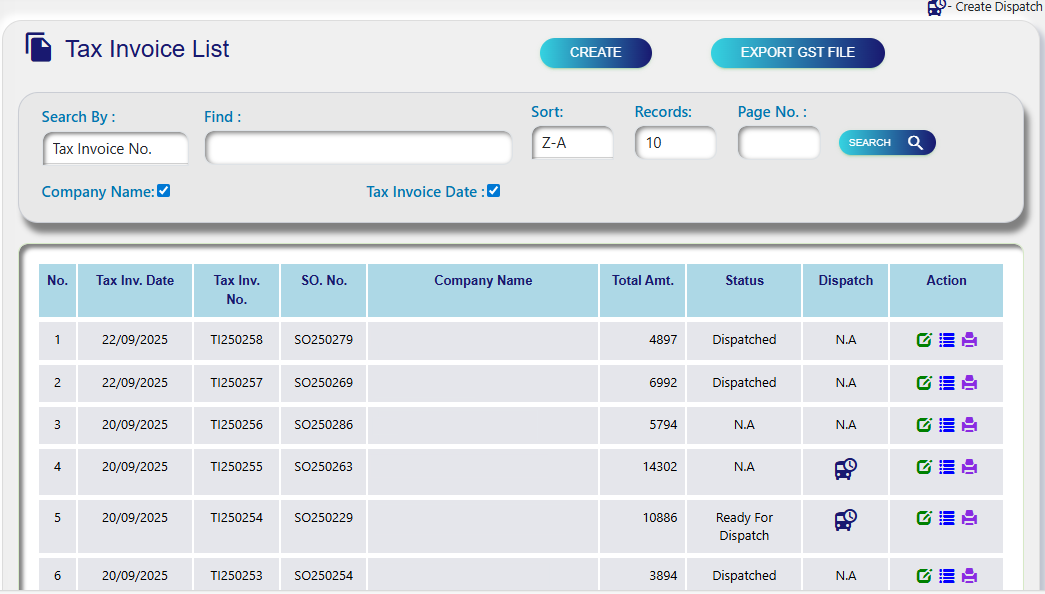Open the Records count dropdown
The image size is (1045, 594).
click(674, 142)
